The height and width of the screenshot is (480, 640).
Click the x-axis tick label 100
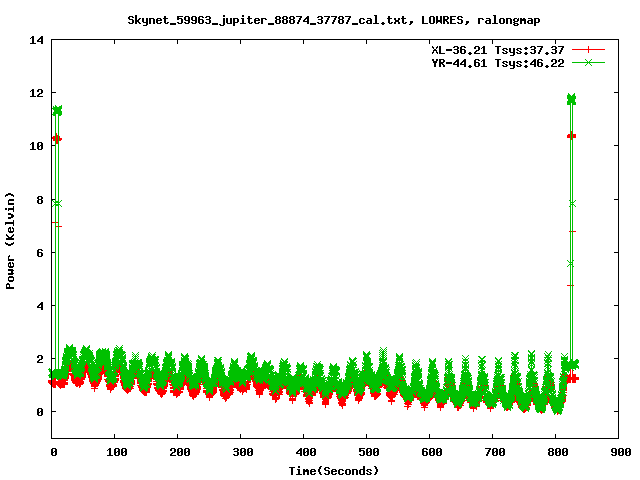[117, 452]
